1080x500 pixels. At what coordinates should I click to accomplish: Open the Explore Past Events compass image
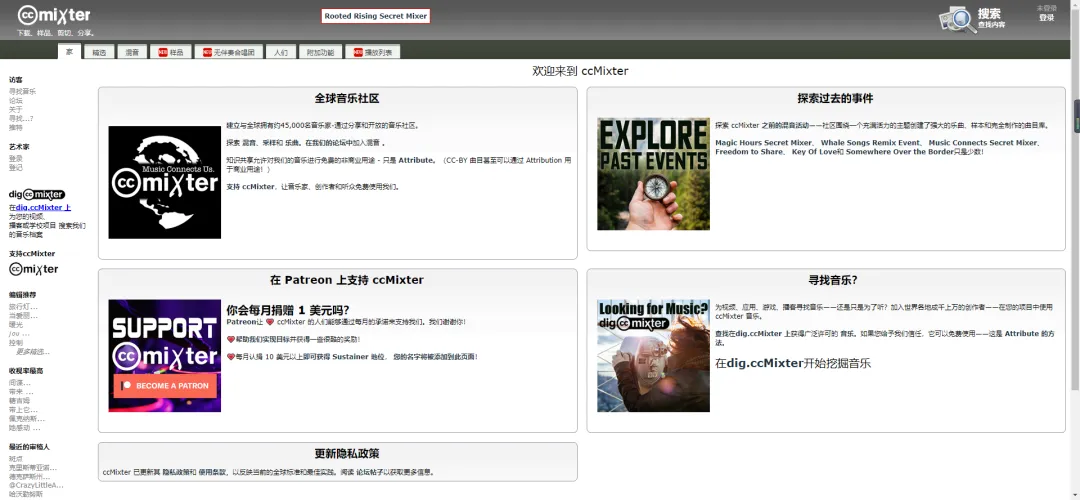(x=653, y=174)
